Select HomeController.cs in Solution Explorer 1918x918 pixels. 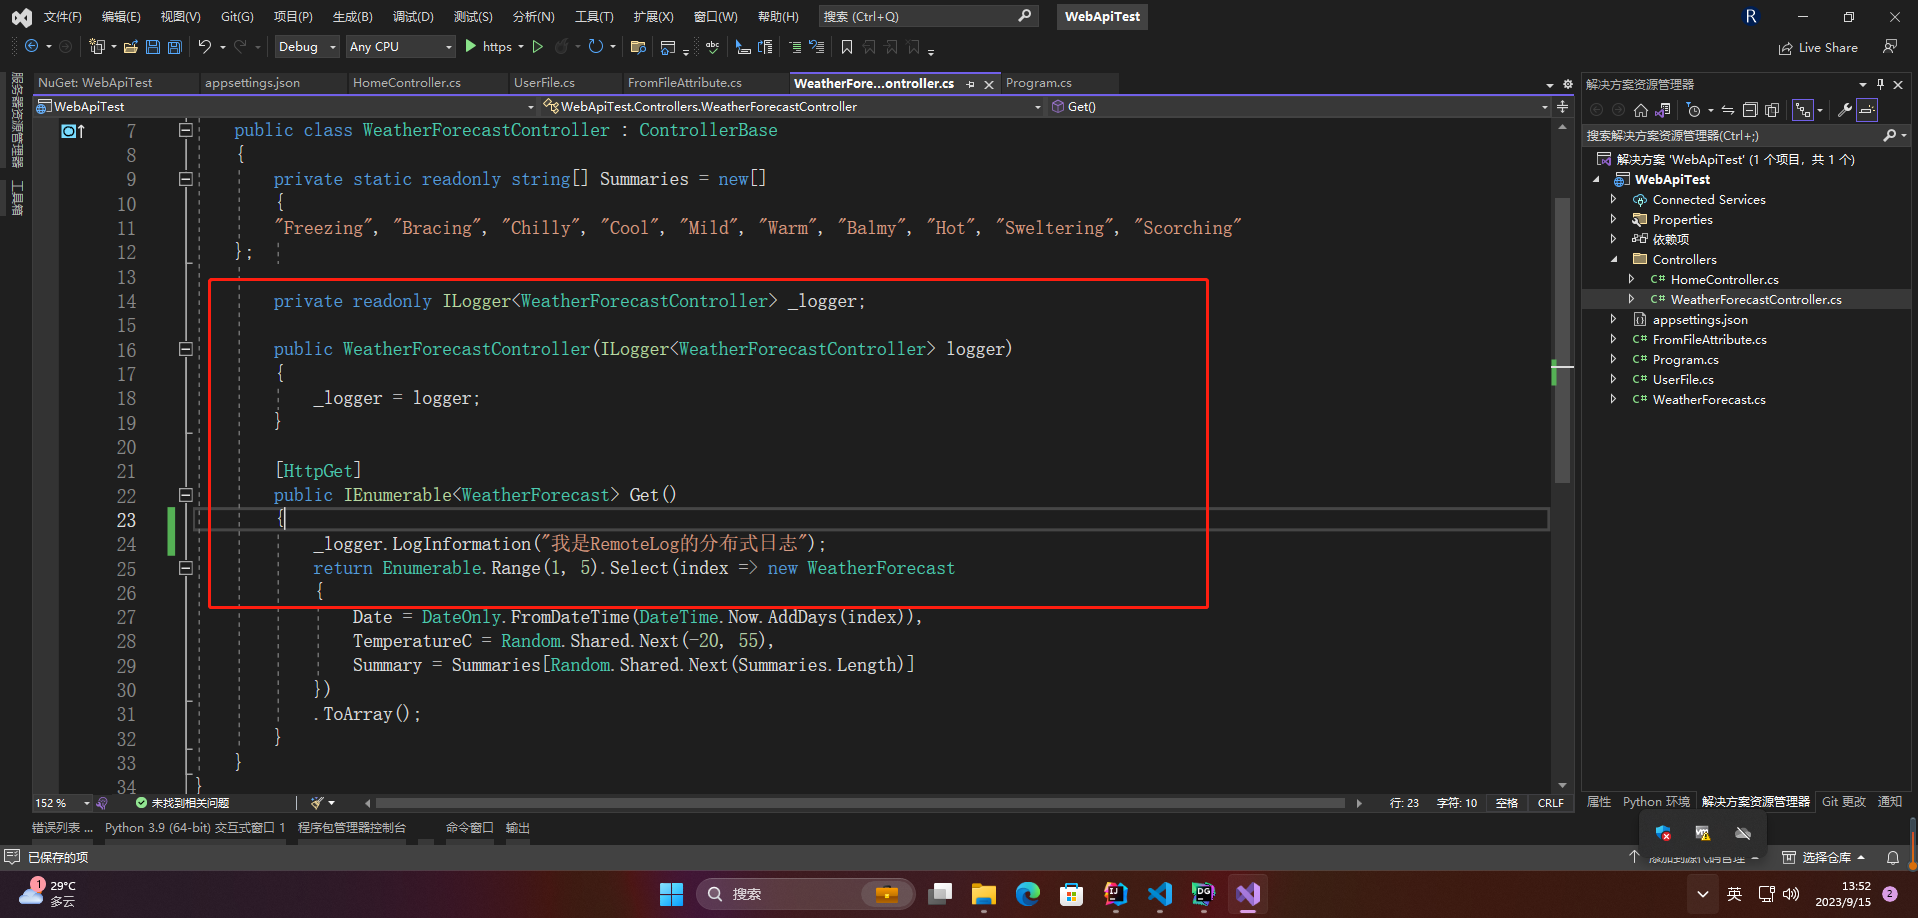(1724, 279)
